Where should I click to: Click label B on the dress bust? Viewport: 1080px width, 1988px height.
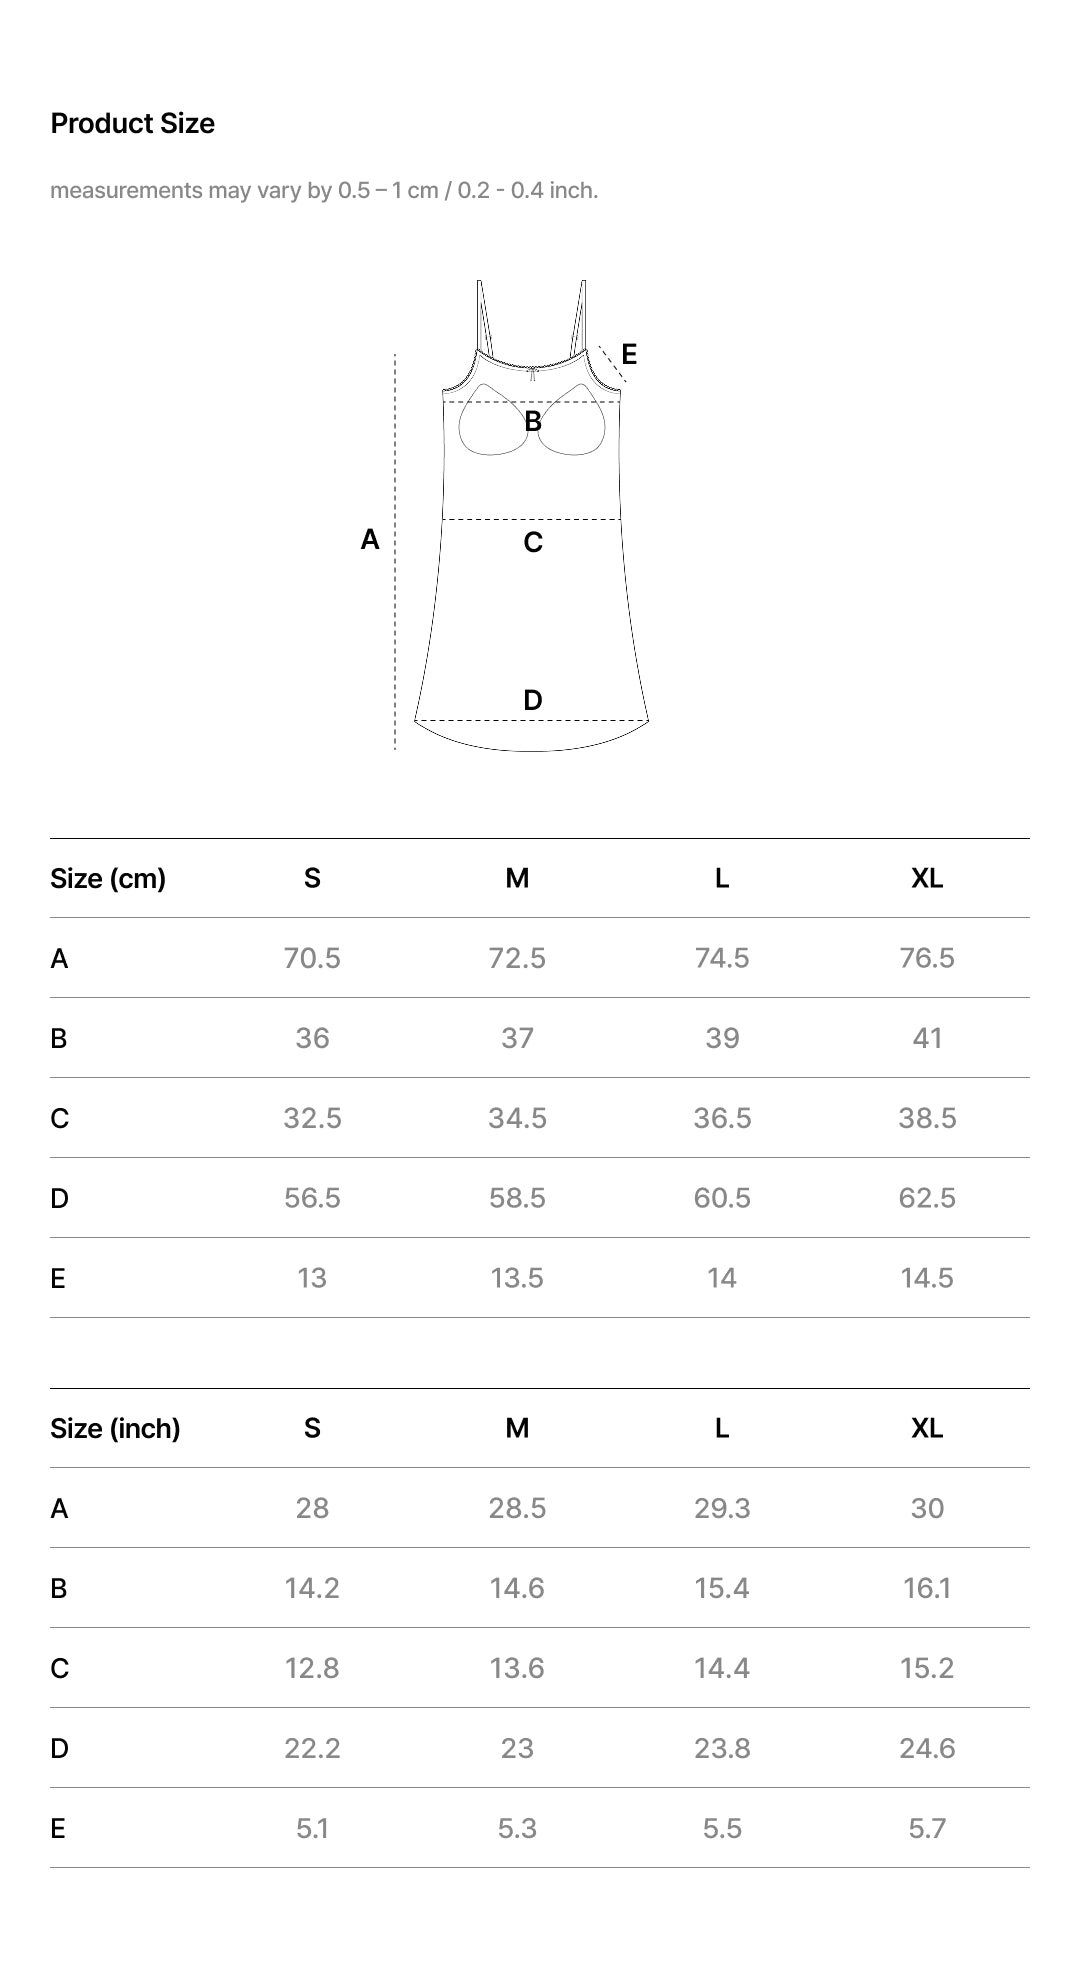pyautogui.click(x=533, y=422)
